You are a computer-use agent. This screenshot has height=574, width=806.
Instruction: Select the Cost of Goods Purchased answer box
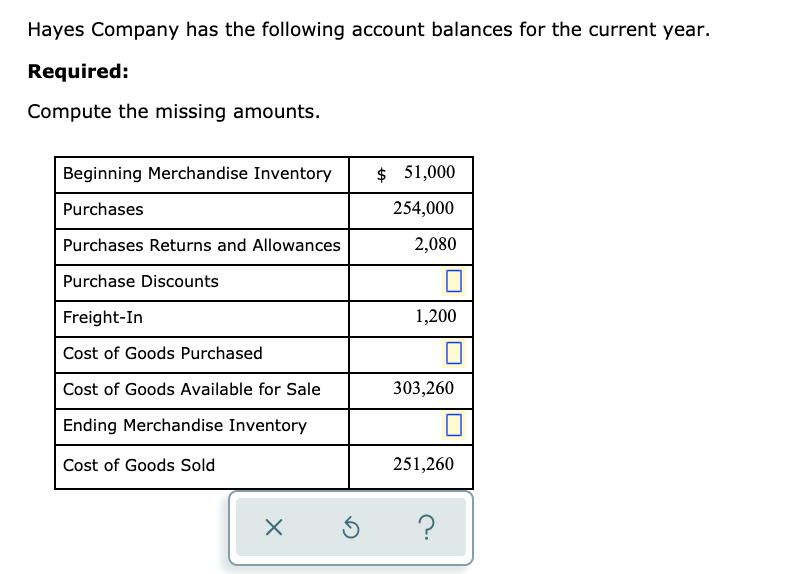453,353
